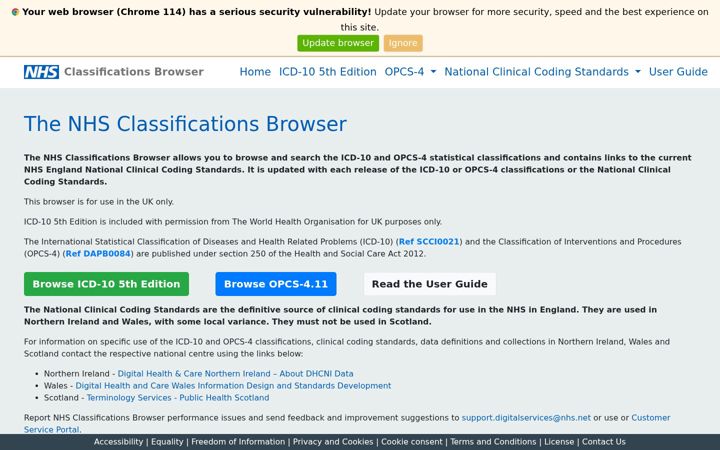Open Contact Us footer link
The width and height of the screenshot is (720, 450).
(x=603, y=442)
